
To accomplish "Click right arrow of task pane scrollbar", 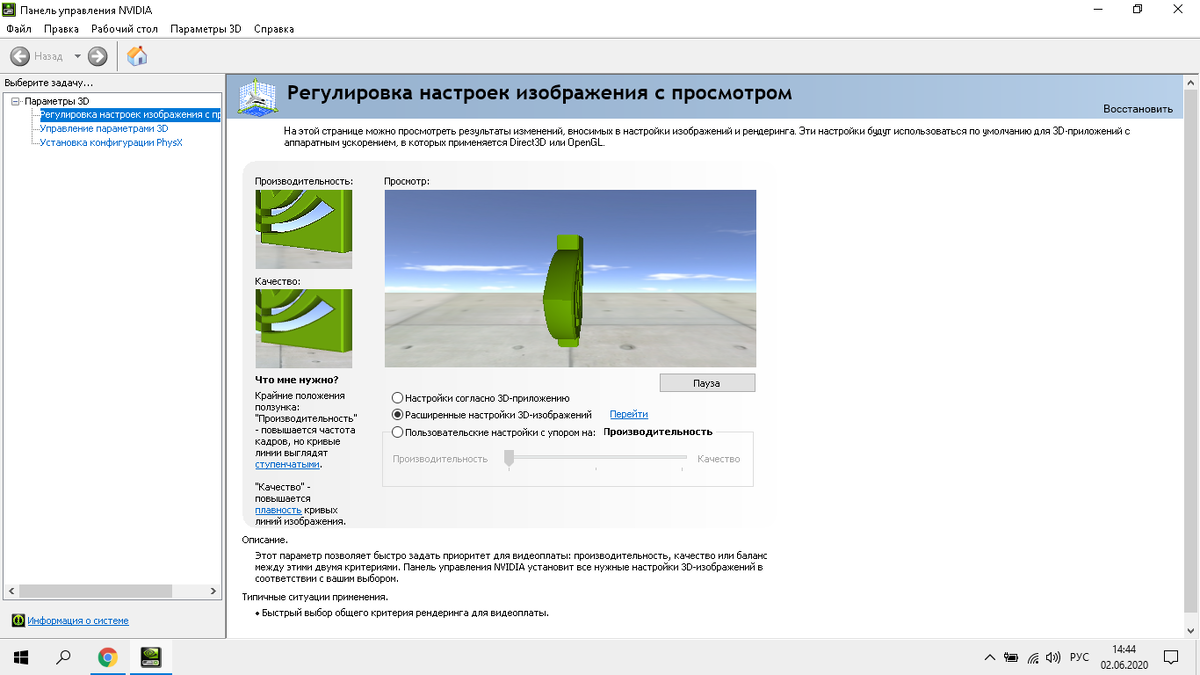I will click(x=212, y=591).
